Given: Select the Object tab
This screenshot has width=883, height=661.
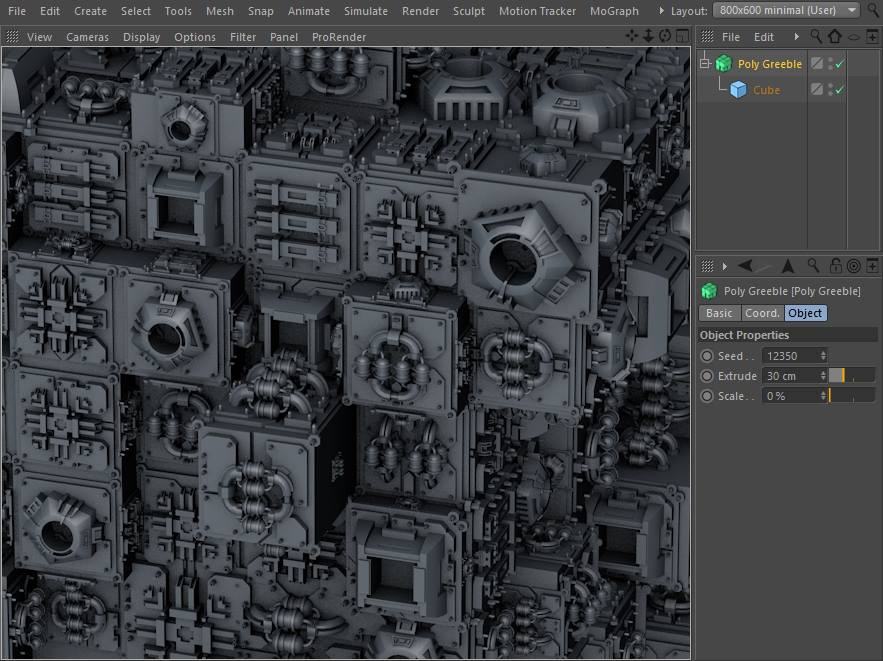Looking at the screenshot, I should click(805, 313).
